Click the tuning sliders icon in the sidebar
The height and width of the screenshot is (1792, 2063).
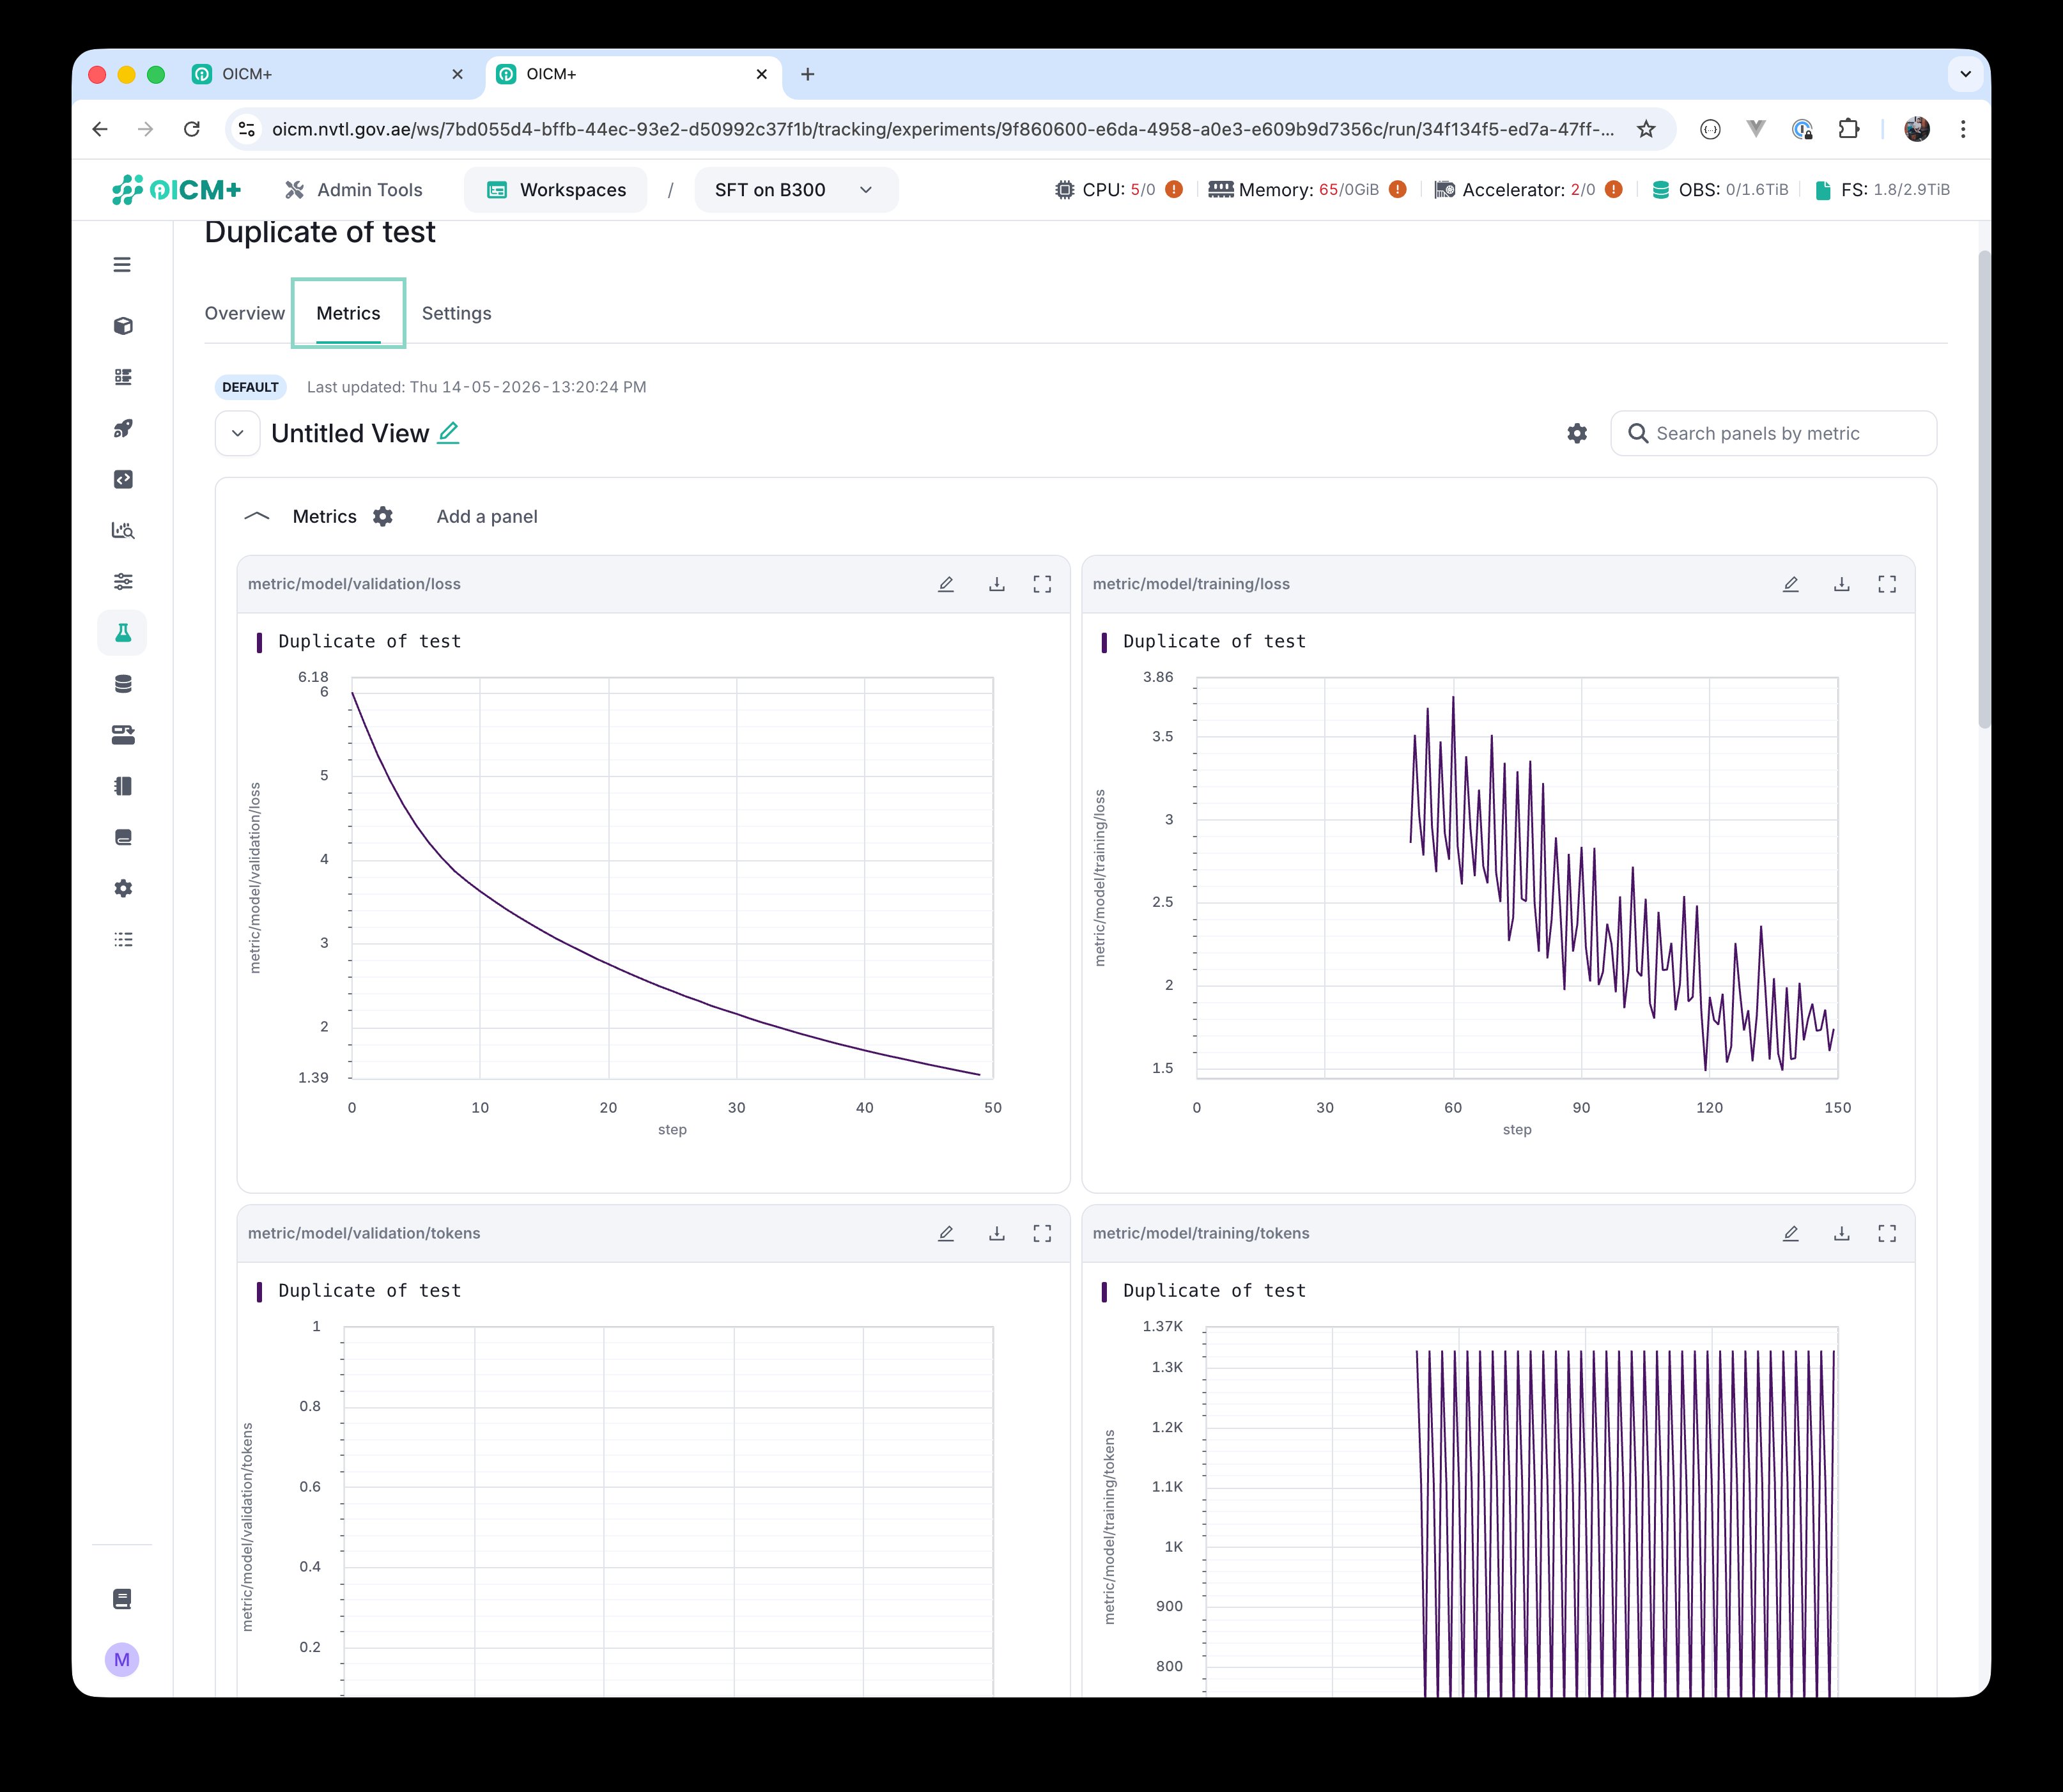(123, 582)
